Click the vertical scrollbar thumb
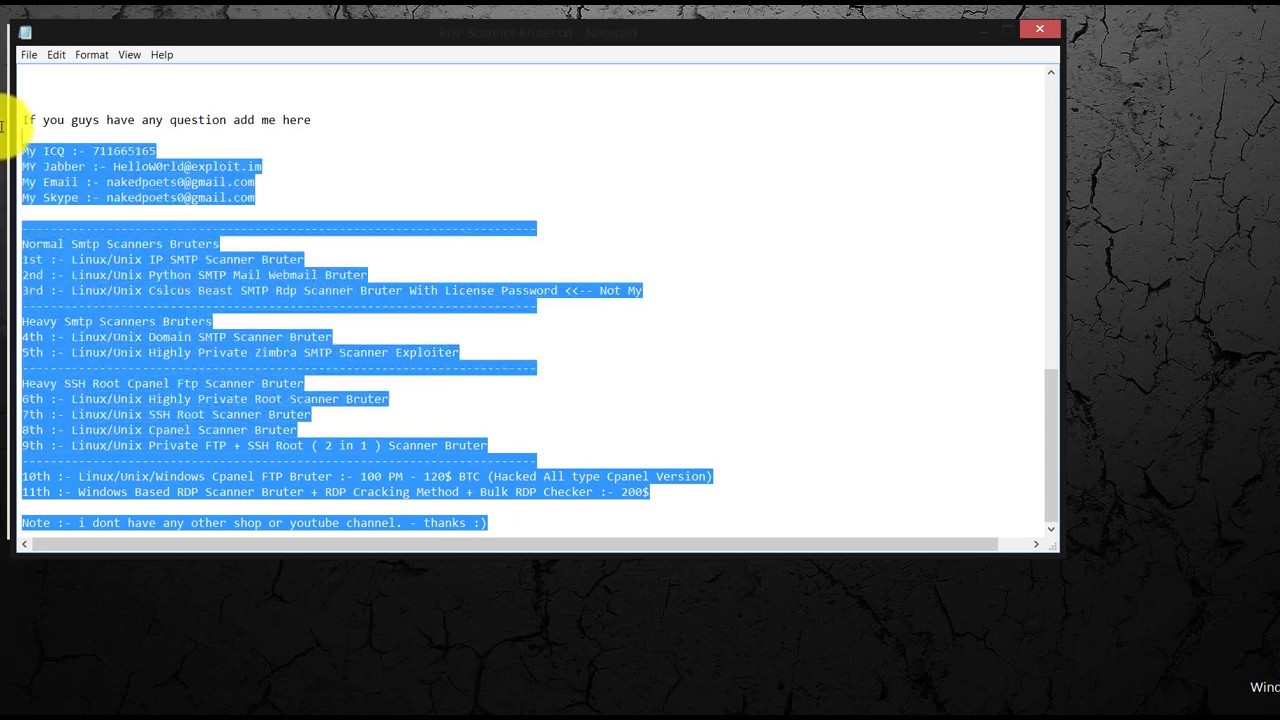This screenshot has height=720, width=1280. click(x=1051, y=444)
